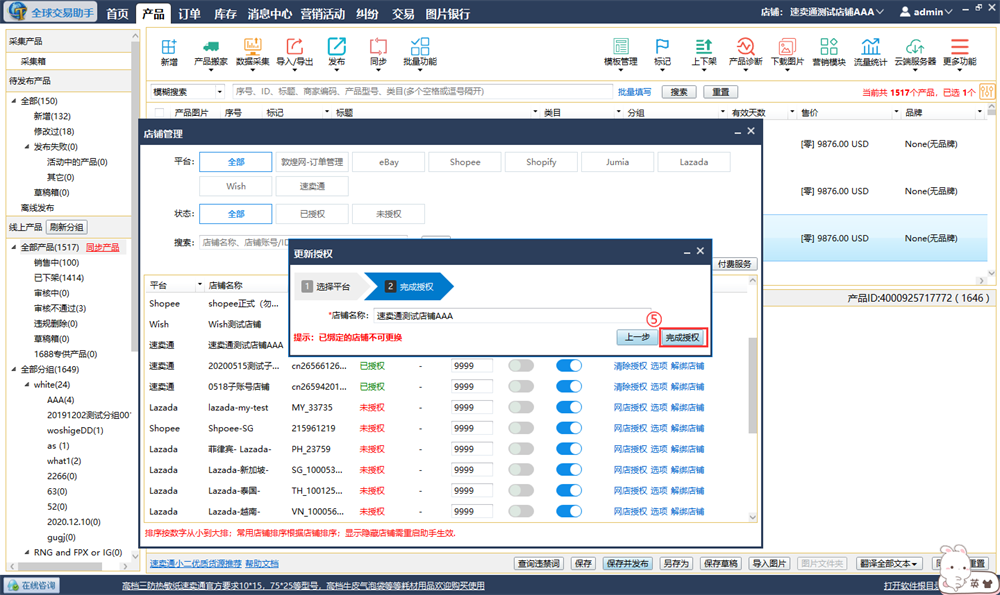Collapse the 发布失败(0) tree node
The height and width of the screenshot is (595, 1000).
[27, 147]
